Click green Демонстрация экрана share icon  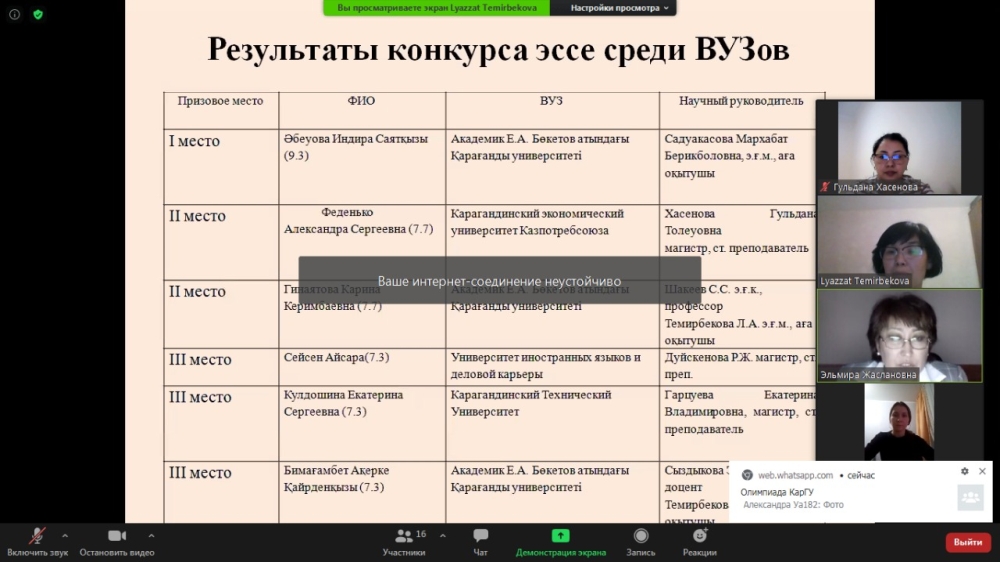[560, 536]
